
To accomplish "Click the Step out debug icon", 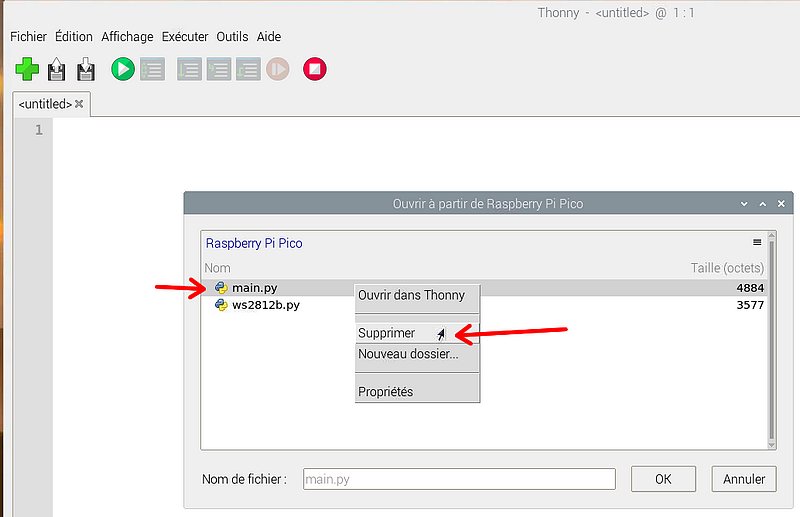I will tap(248, 69).
